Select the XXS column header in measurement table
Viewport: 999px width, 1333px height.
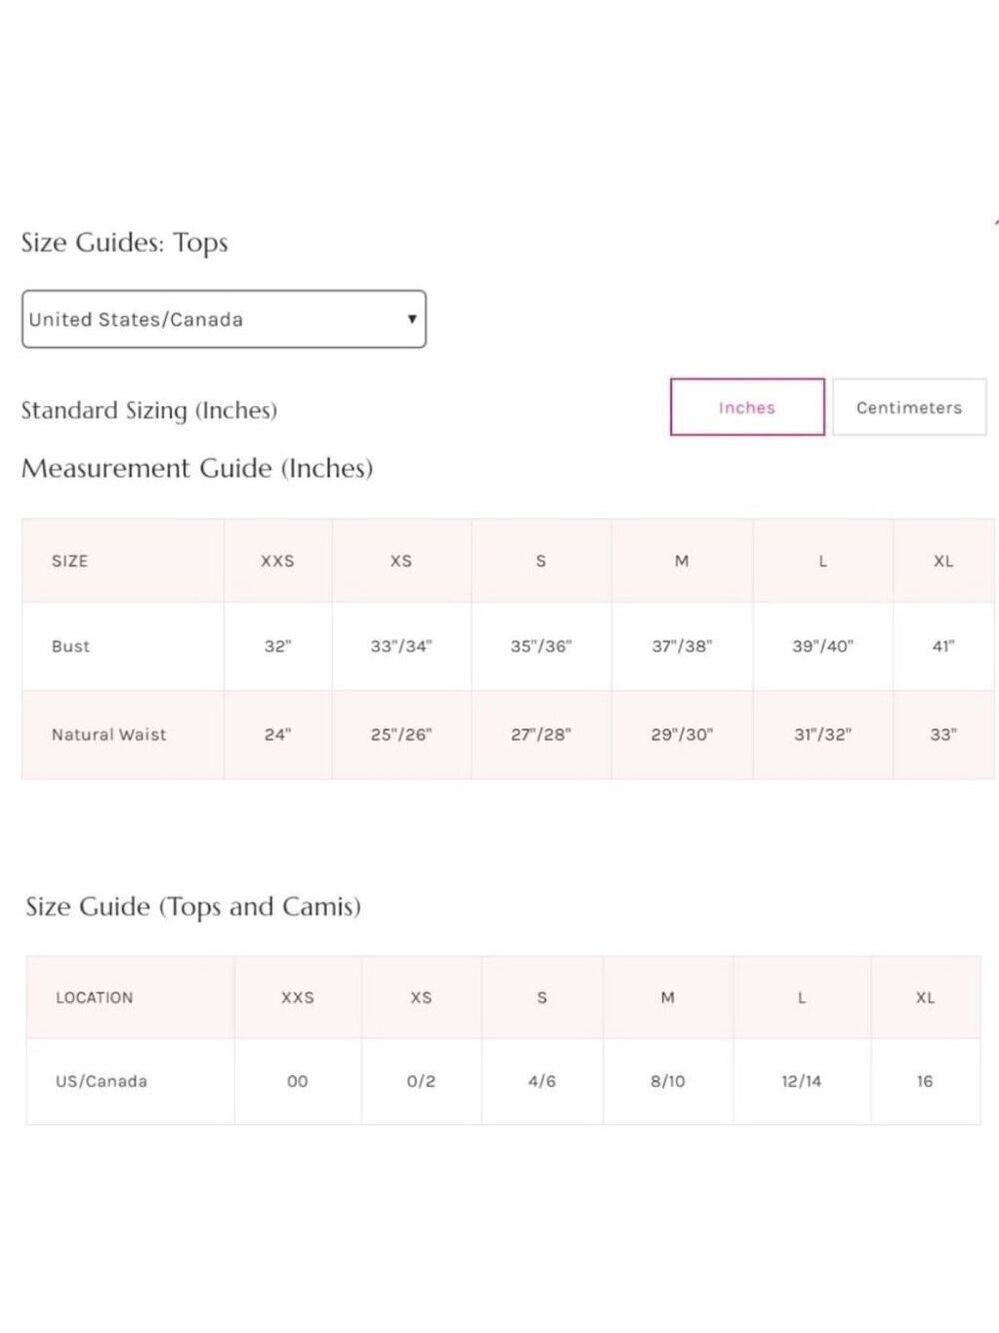tap(278, 561)
